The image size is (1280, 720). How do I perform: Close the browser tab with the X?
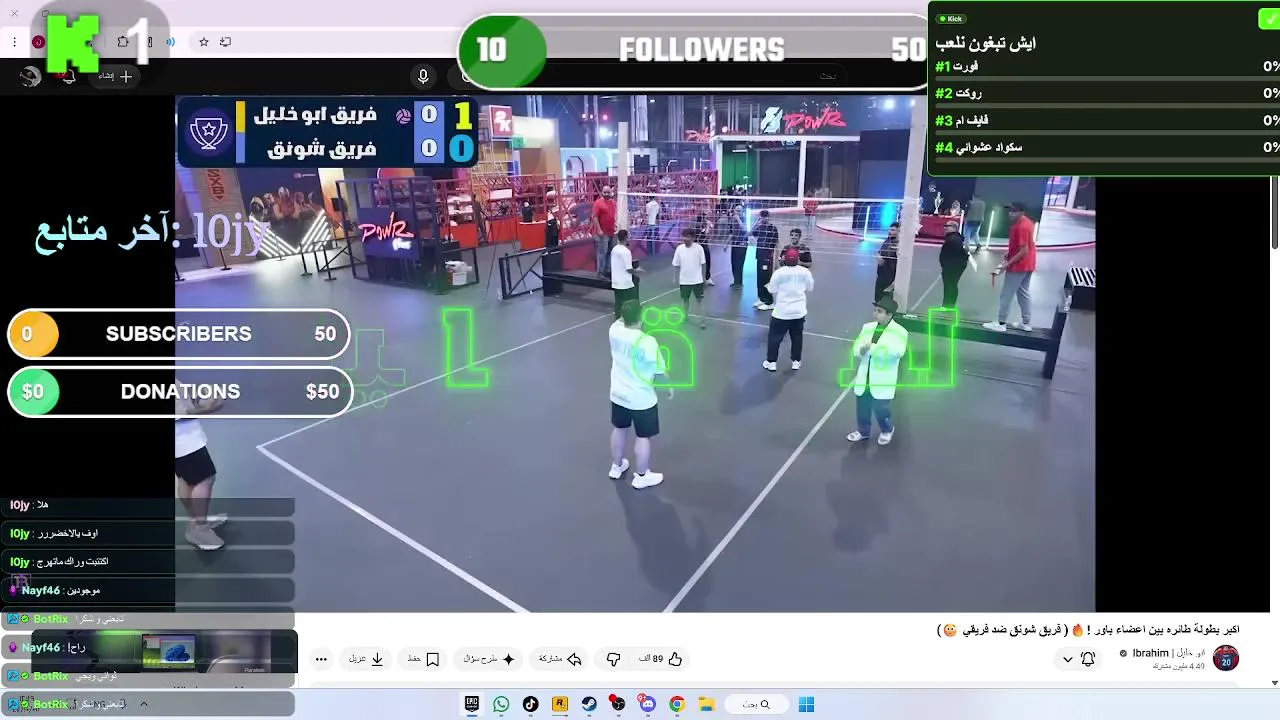click(x=14, y=13)
